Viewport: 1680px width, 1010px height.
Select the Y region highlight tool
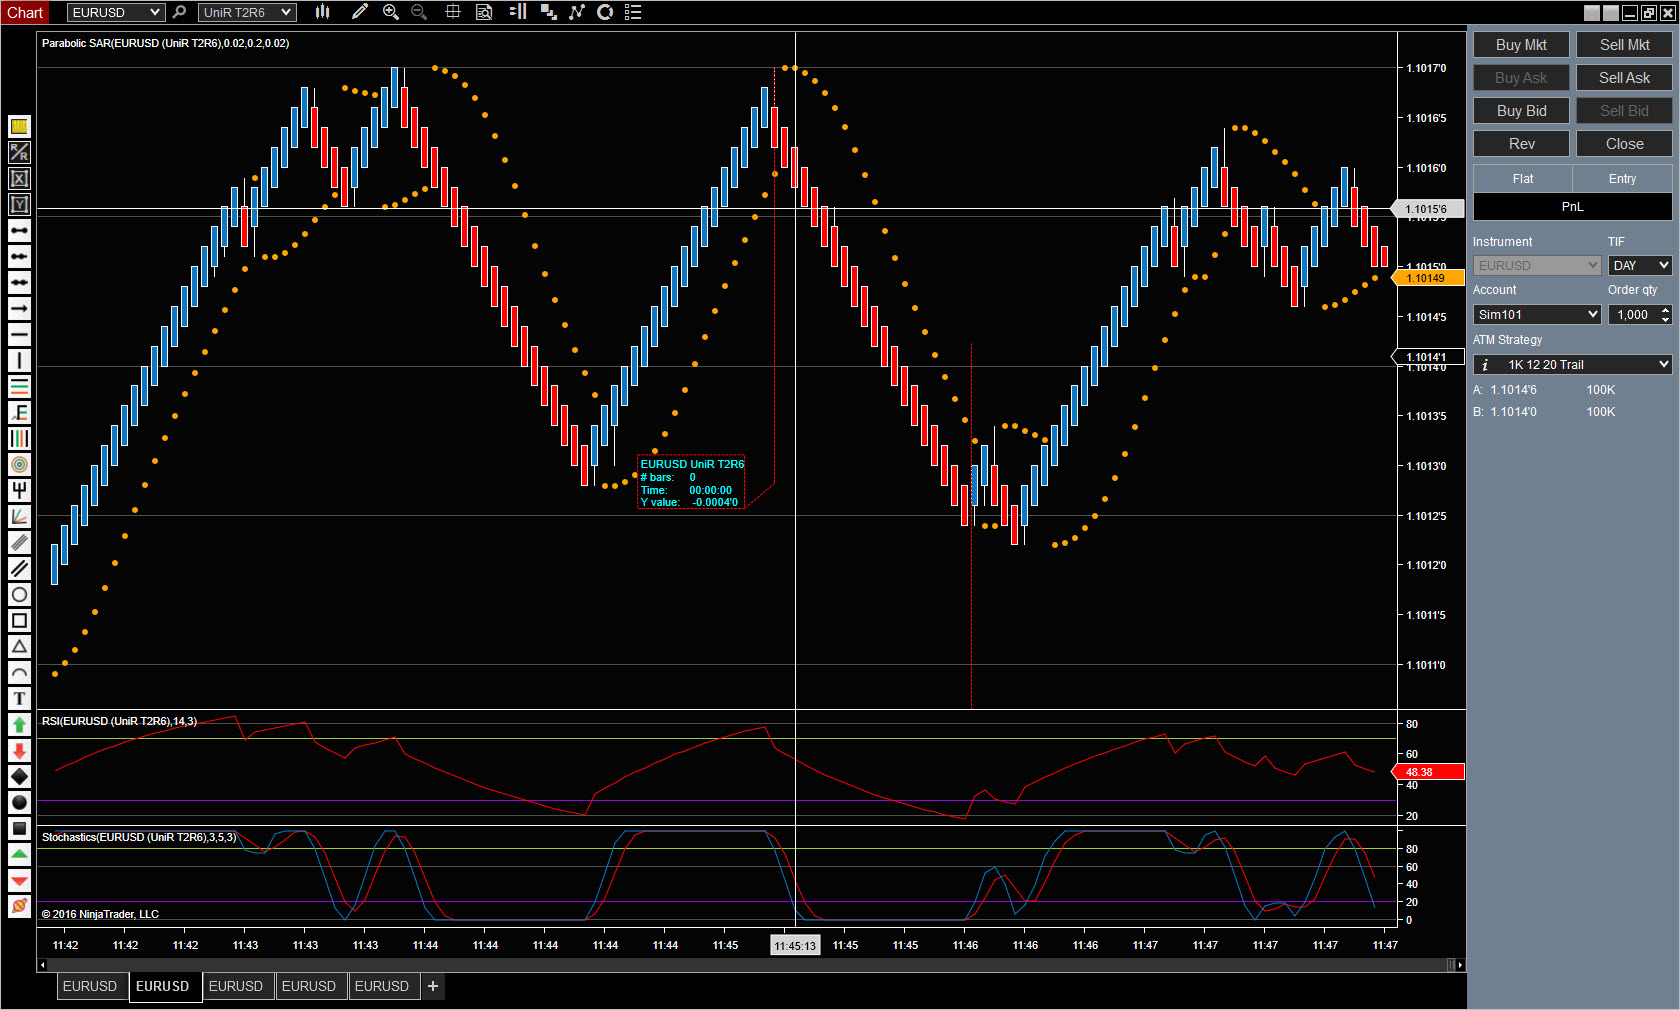pos(19,204)
